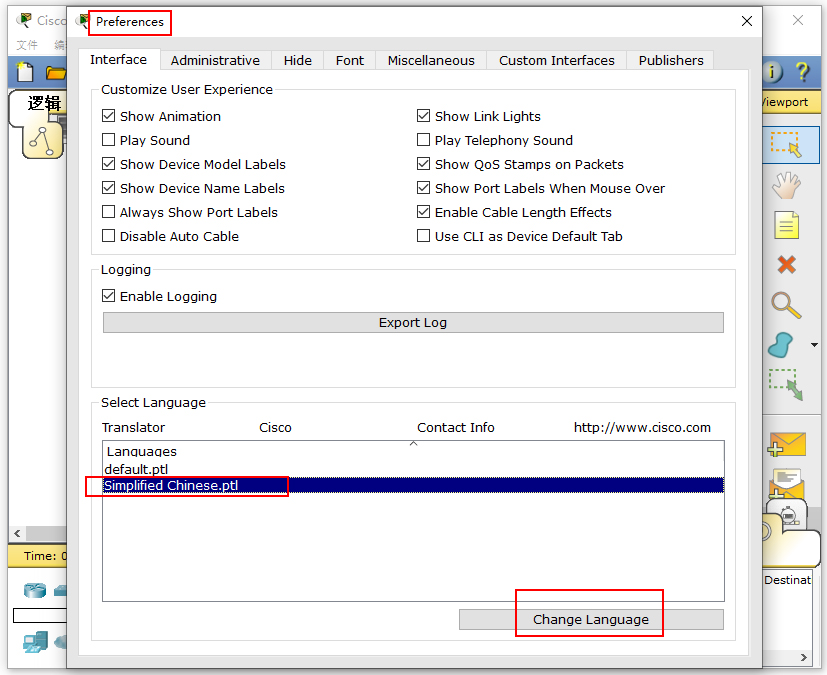827x675 pixels.
Task: Enable the Play Sound checkbox
Action: pyautogui.click(x=109, y=140)
